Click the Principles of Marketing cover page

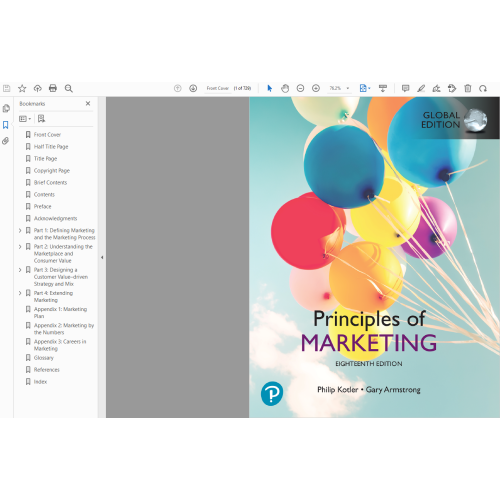[x=374, y=257]
